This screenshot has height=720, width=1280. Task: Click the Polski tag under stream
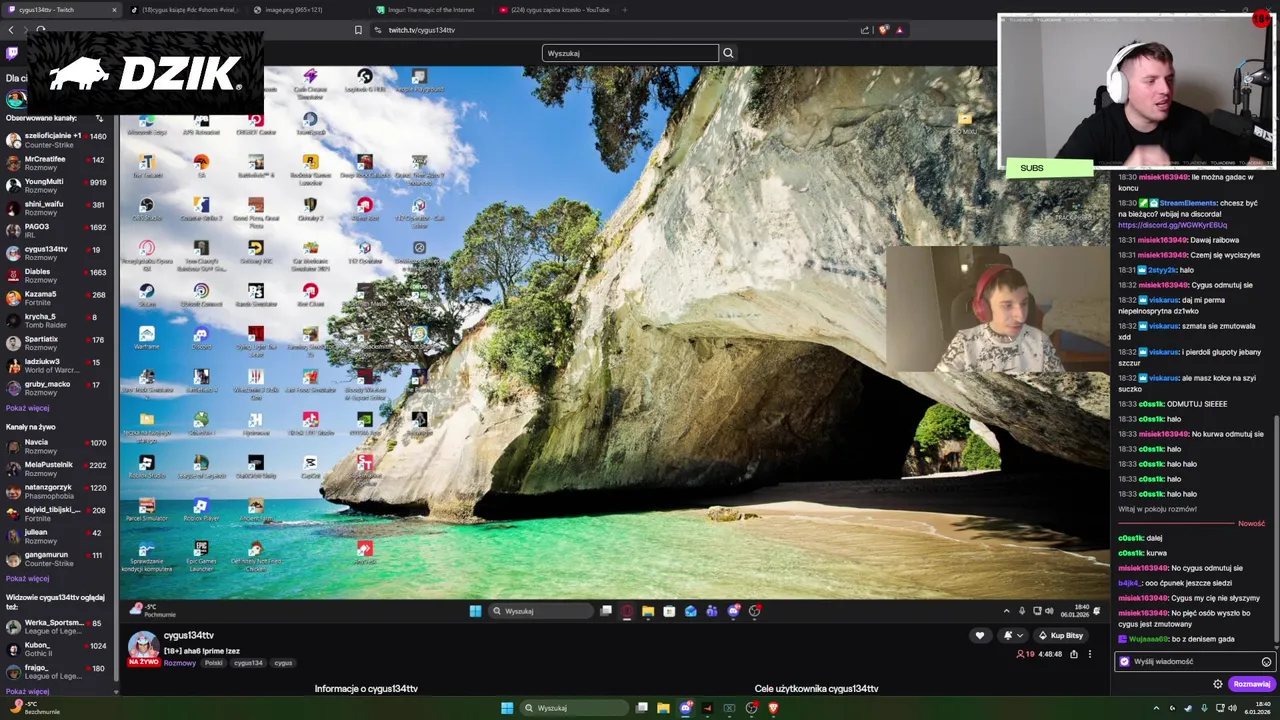pos(214,663)
